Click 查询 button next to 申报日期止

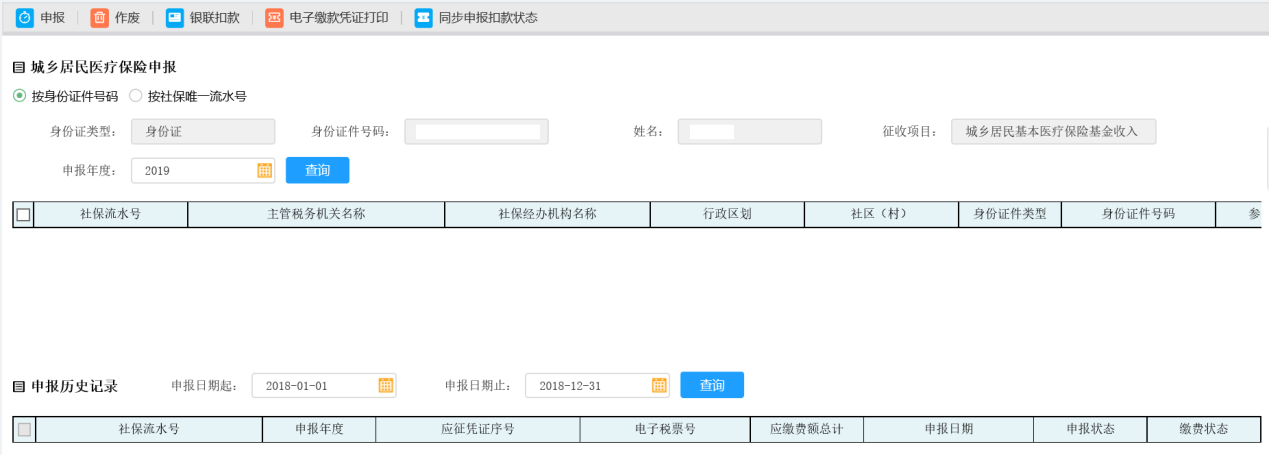coord(712,385)
